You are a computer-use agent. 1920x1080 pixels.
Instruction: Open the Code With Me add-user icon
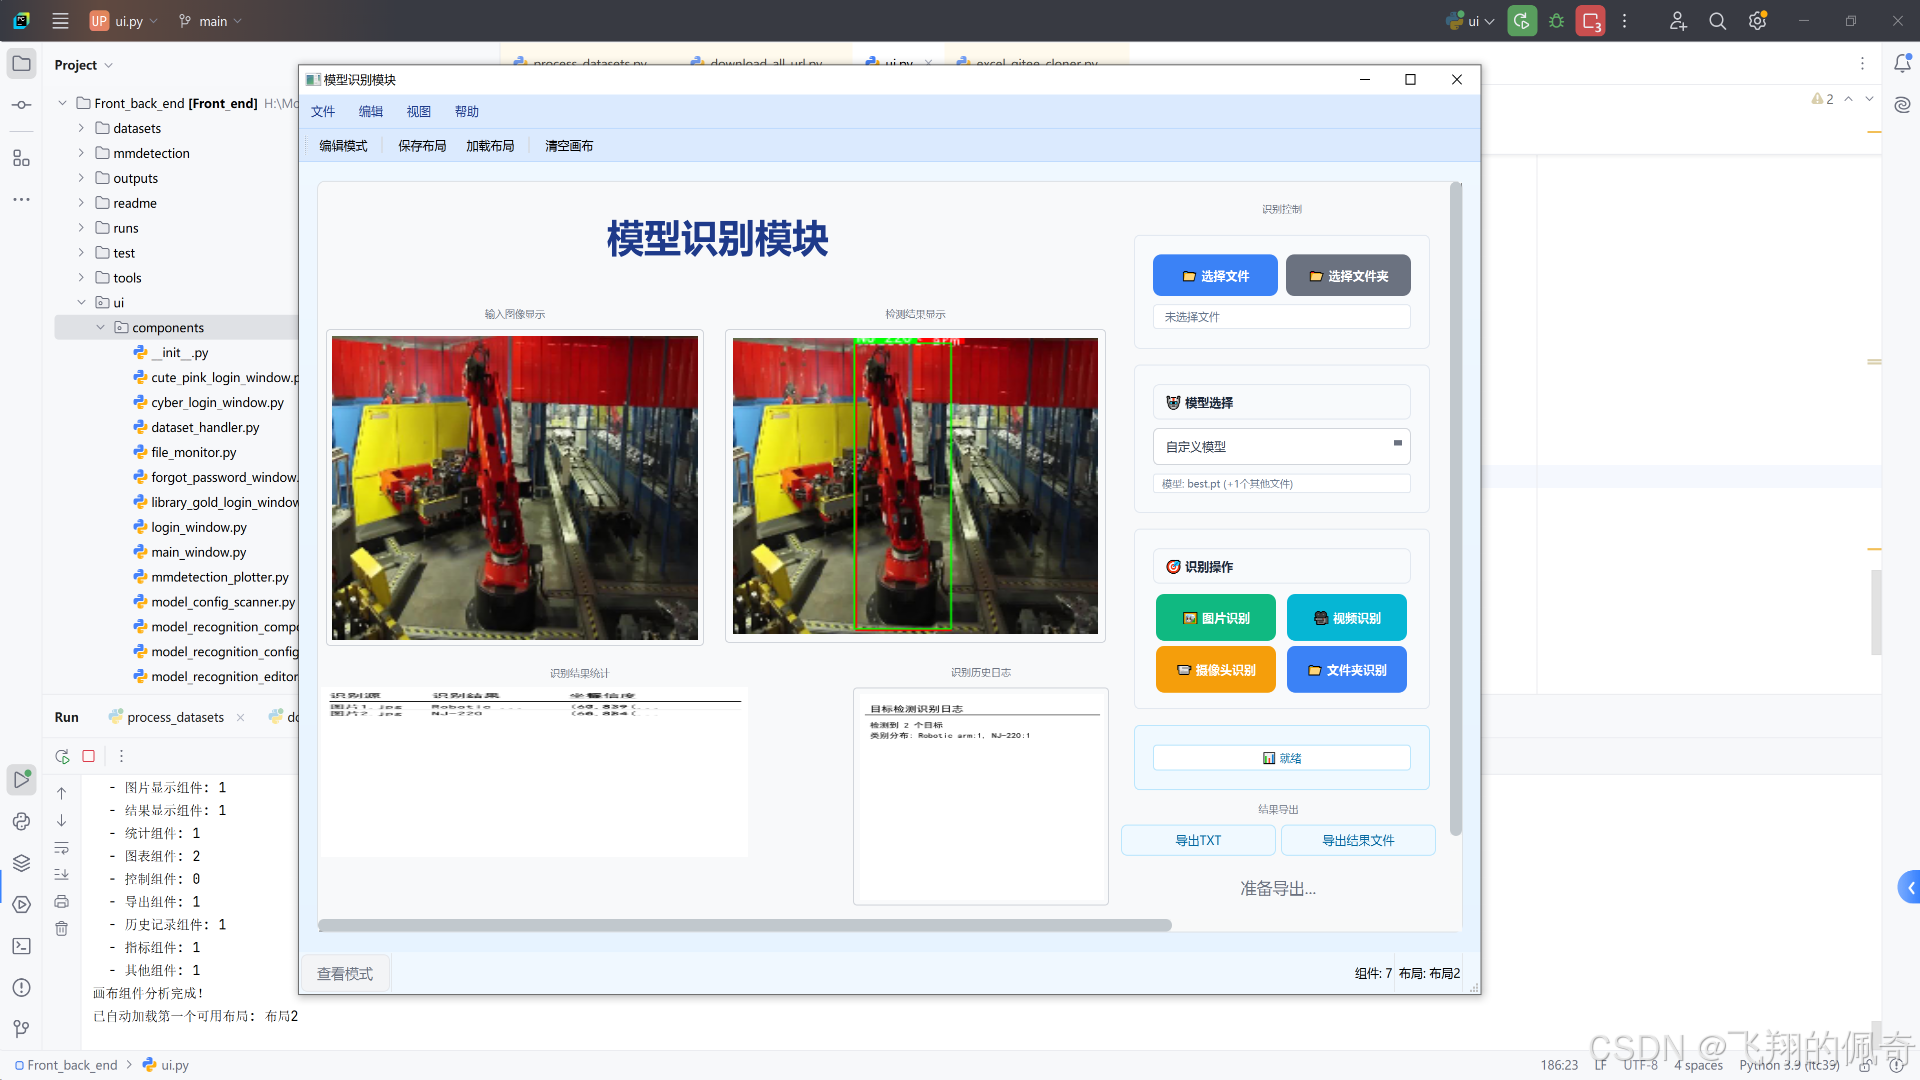point(1678,21)
